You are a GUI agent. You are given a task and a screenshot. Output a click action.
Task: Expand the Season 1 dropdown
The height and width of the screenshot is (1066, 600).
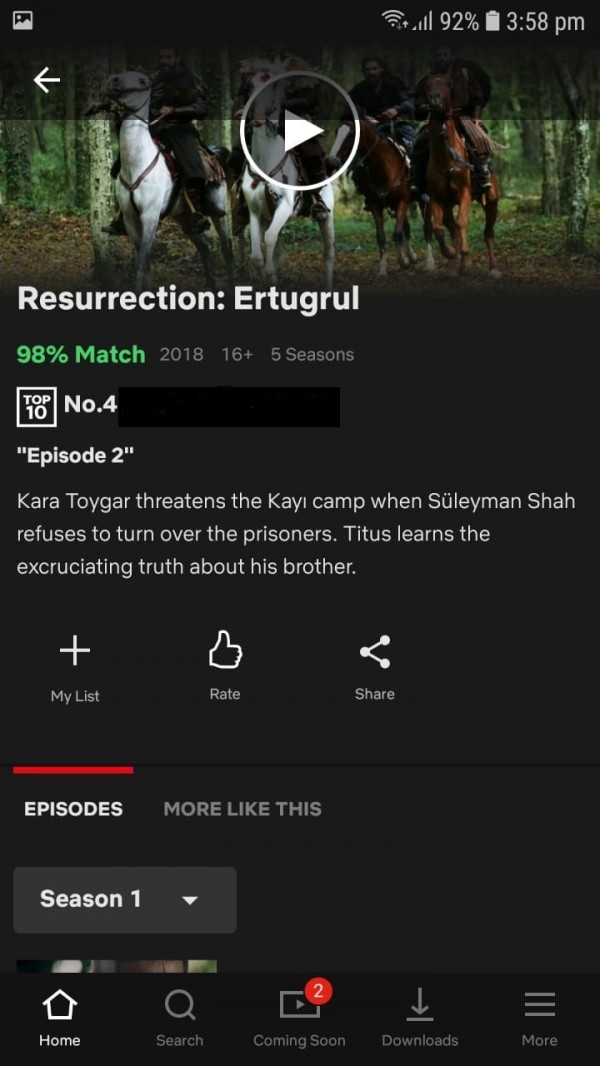(125, 899)
